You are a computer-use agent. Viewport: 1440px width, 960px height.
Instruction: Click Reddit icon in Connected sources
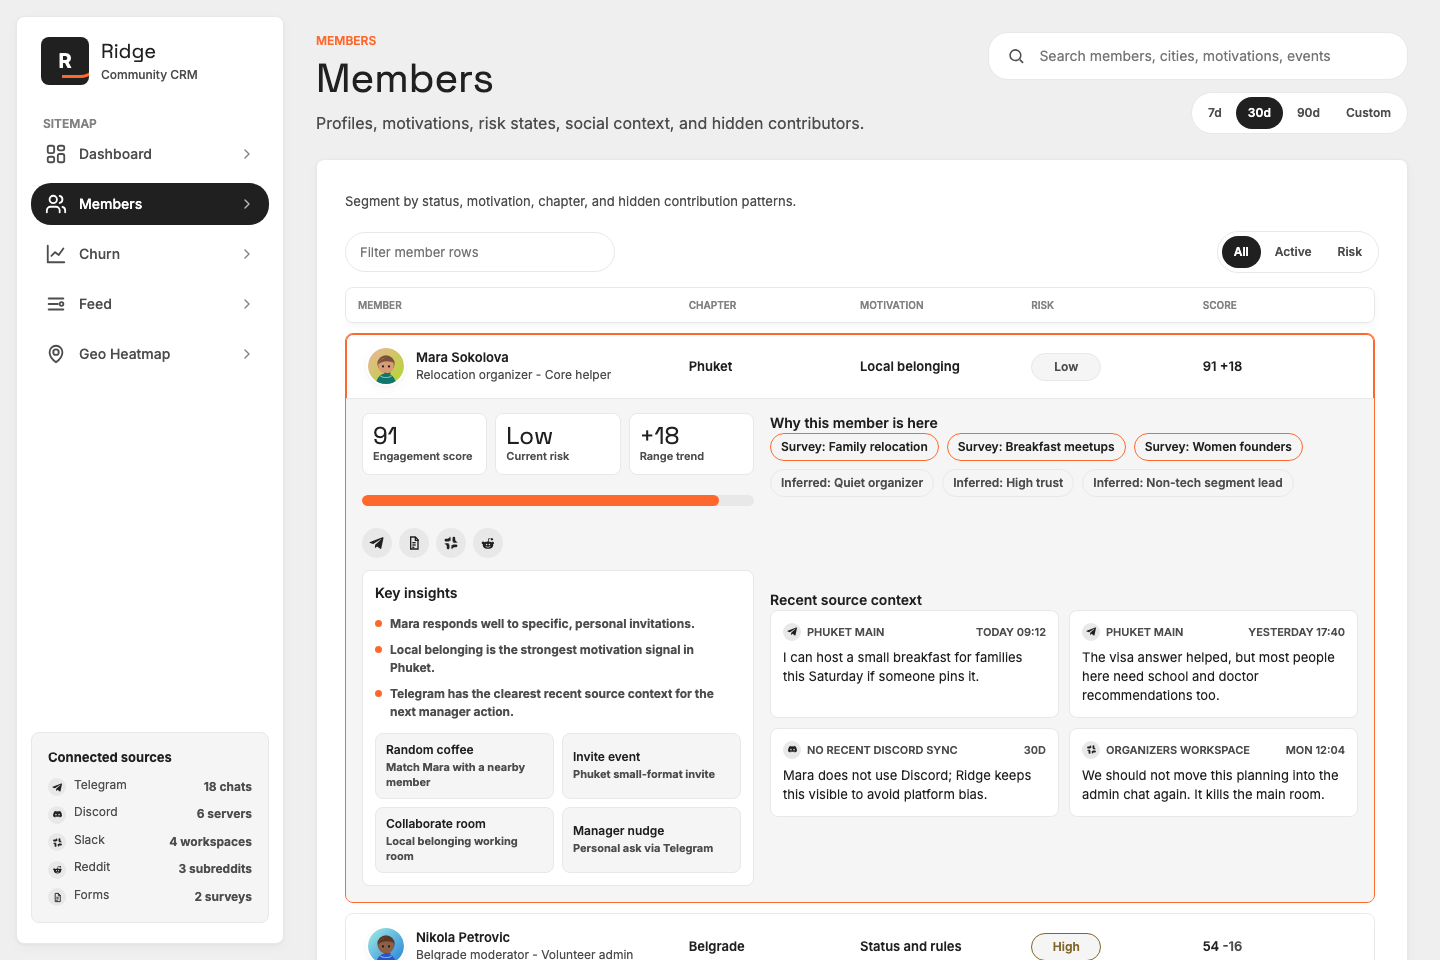point(57,869)
